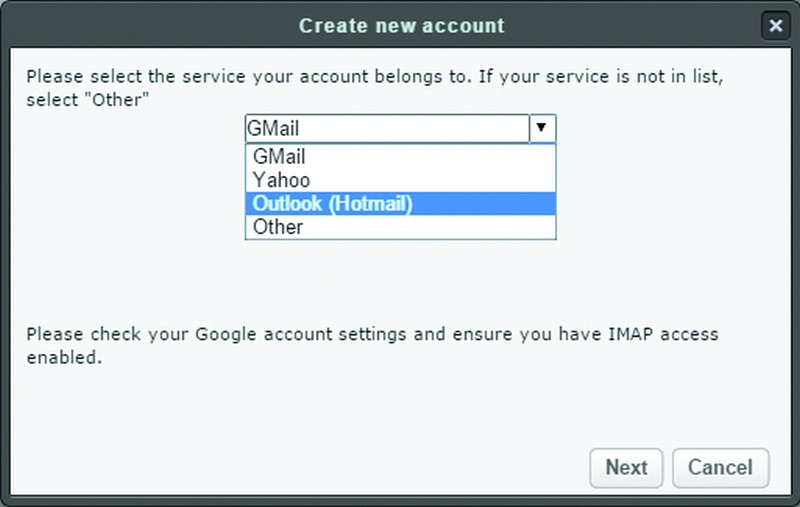Close the Create new account dialog
Screen dimensions: 800x507
point(776,26)
